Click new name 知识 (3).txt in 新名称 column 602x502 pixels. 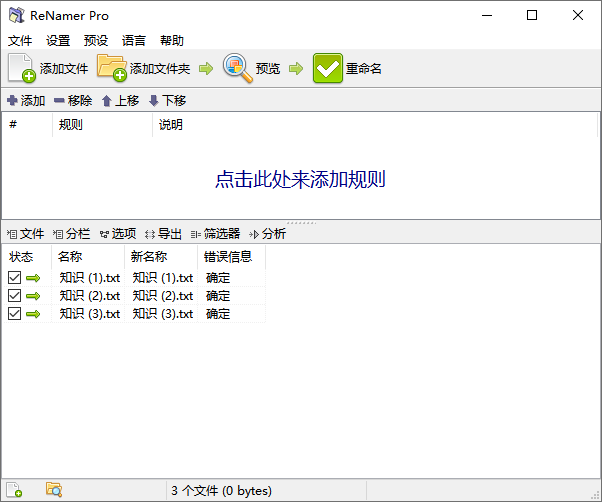pyautogui.click(x=163, y=314)
